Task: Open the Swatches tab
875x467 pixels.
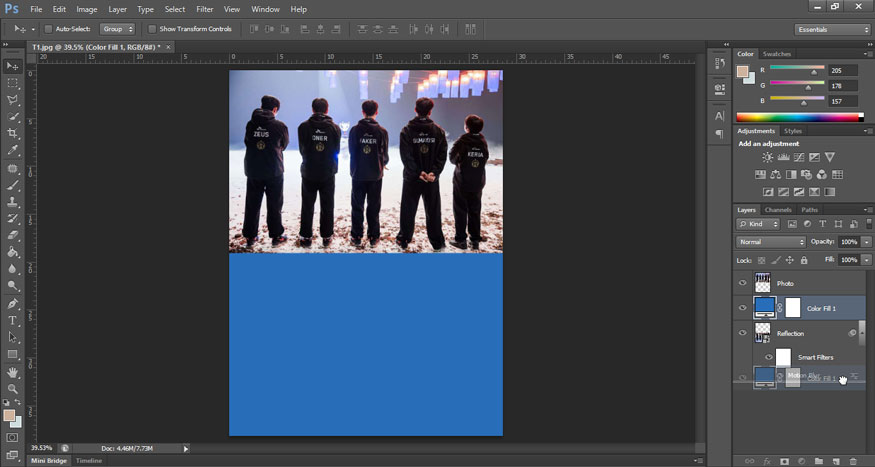Action: click(x=776, y=54)
